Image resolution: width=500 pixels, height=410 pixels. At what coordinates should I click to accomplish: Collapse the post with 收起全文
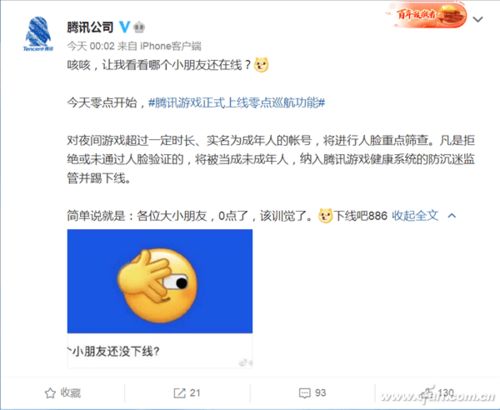[415, 215]
